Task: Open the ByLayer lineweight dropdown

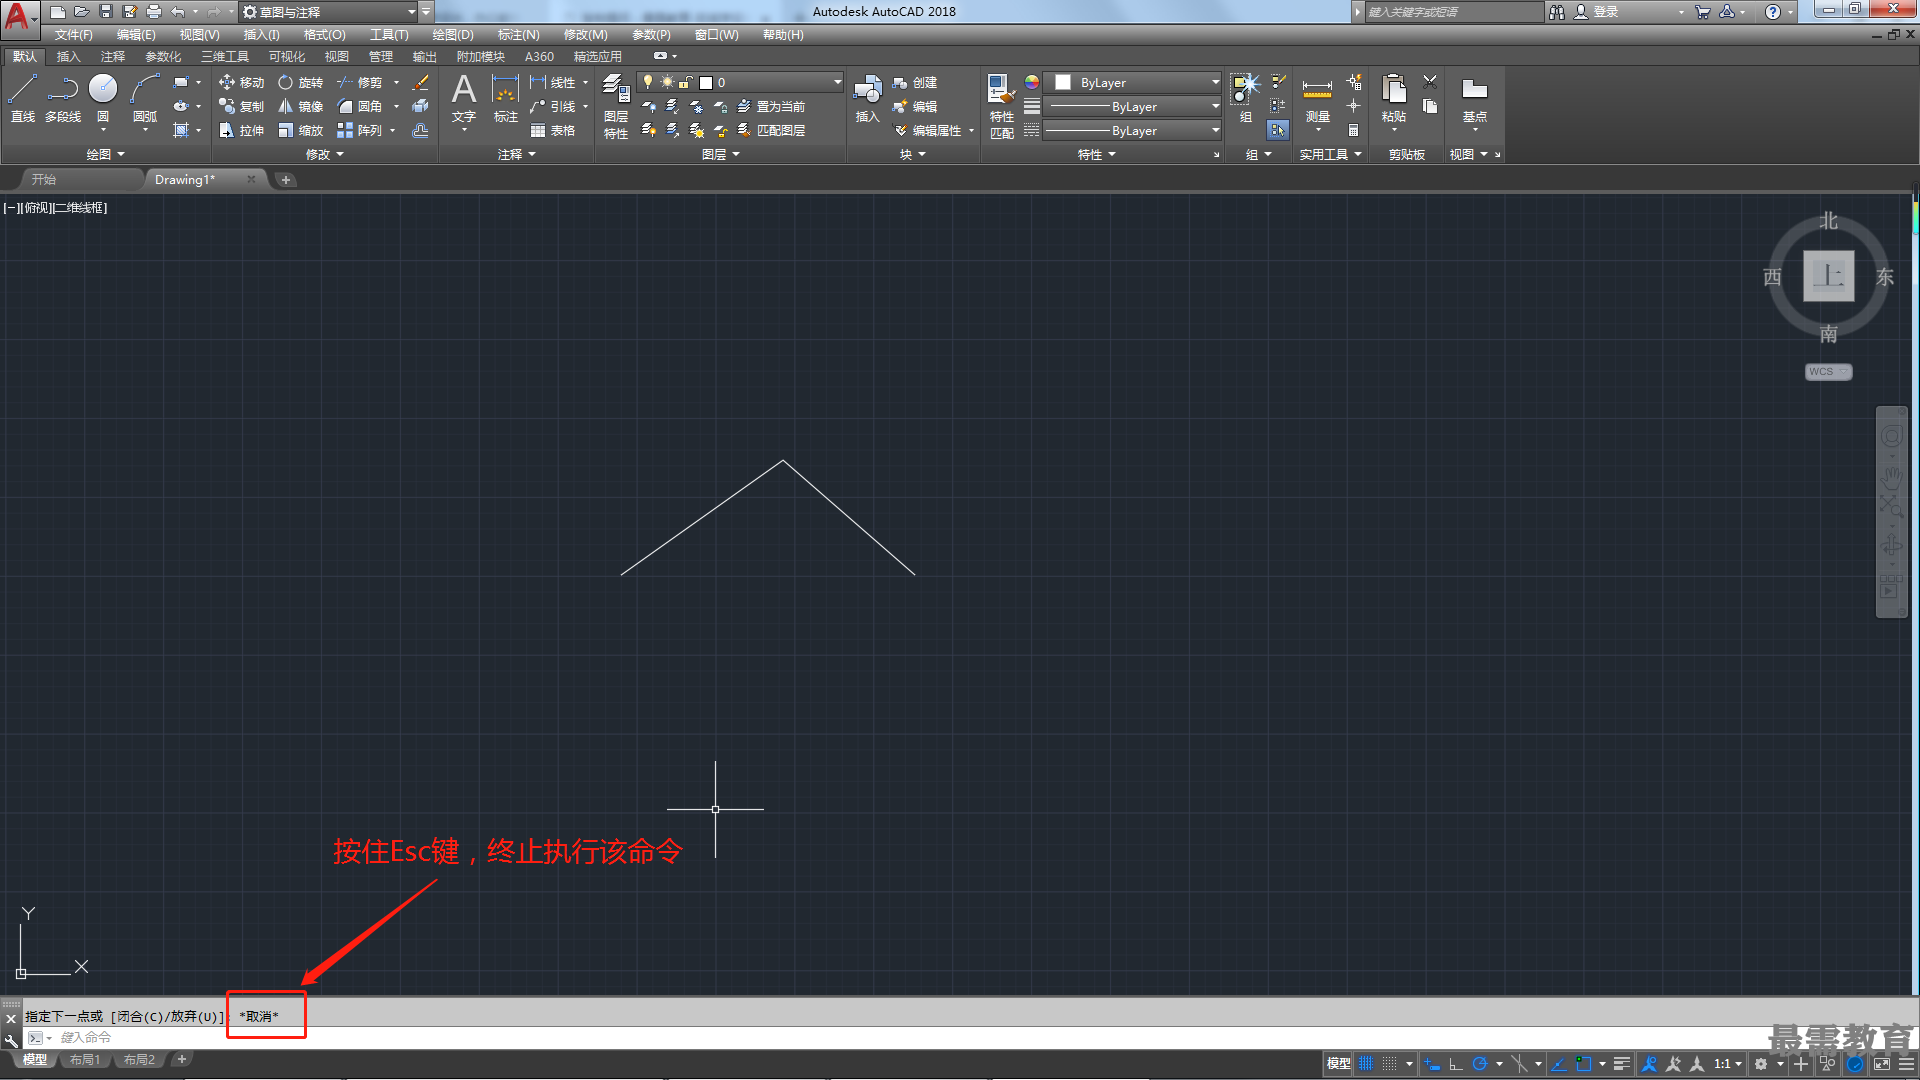Action: 1132,107
